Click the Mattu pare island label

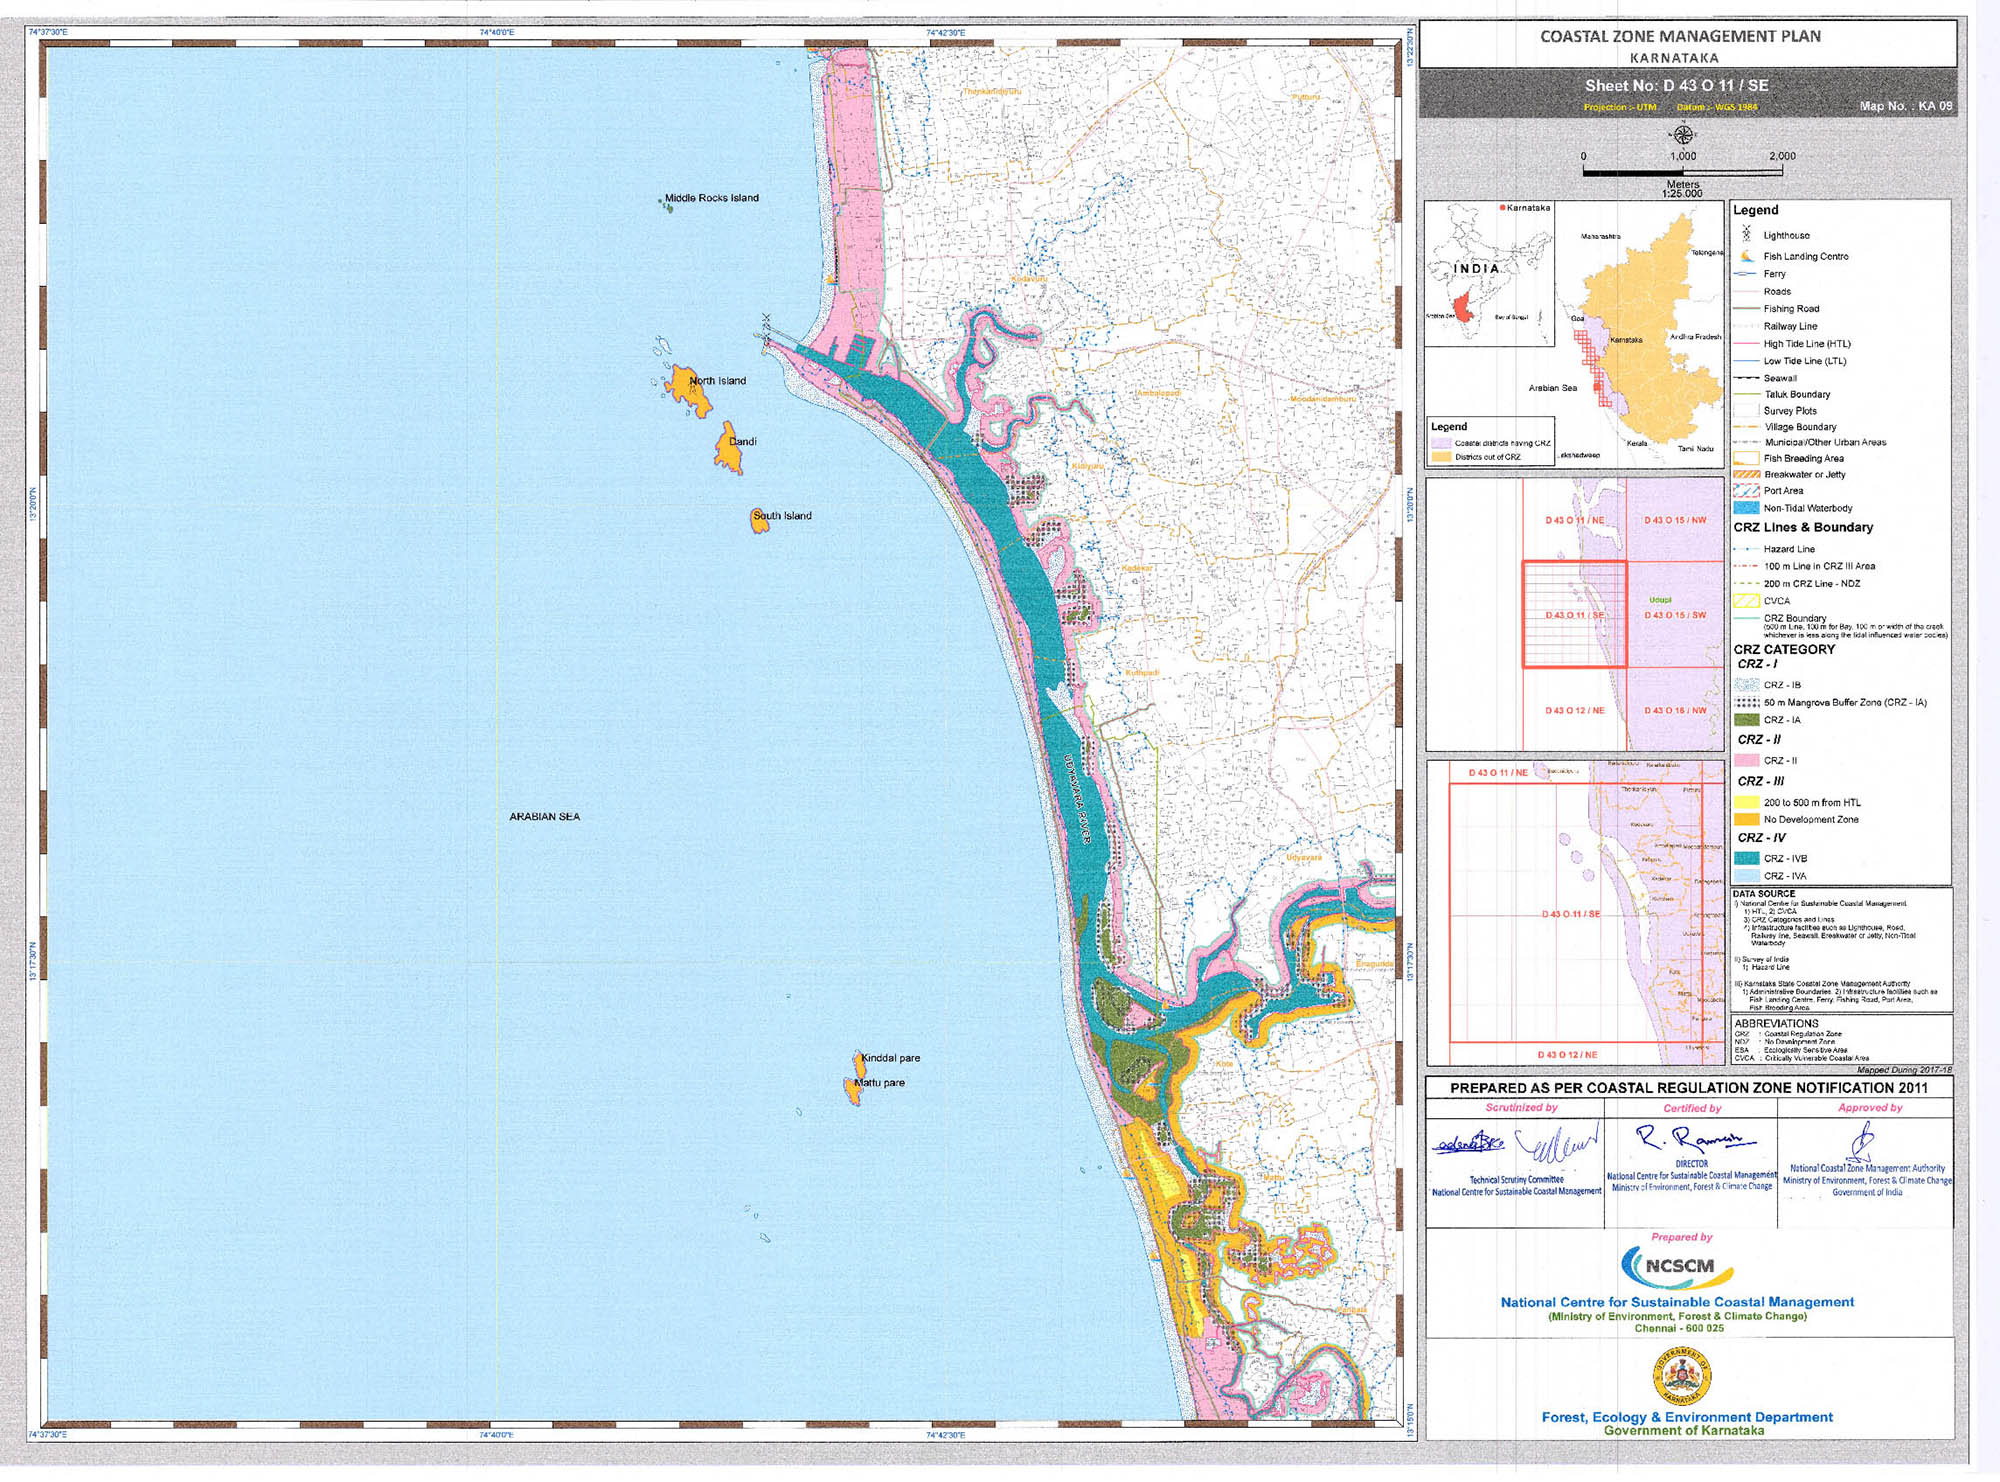click(879, 1083)
